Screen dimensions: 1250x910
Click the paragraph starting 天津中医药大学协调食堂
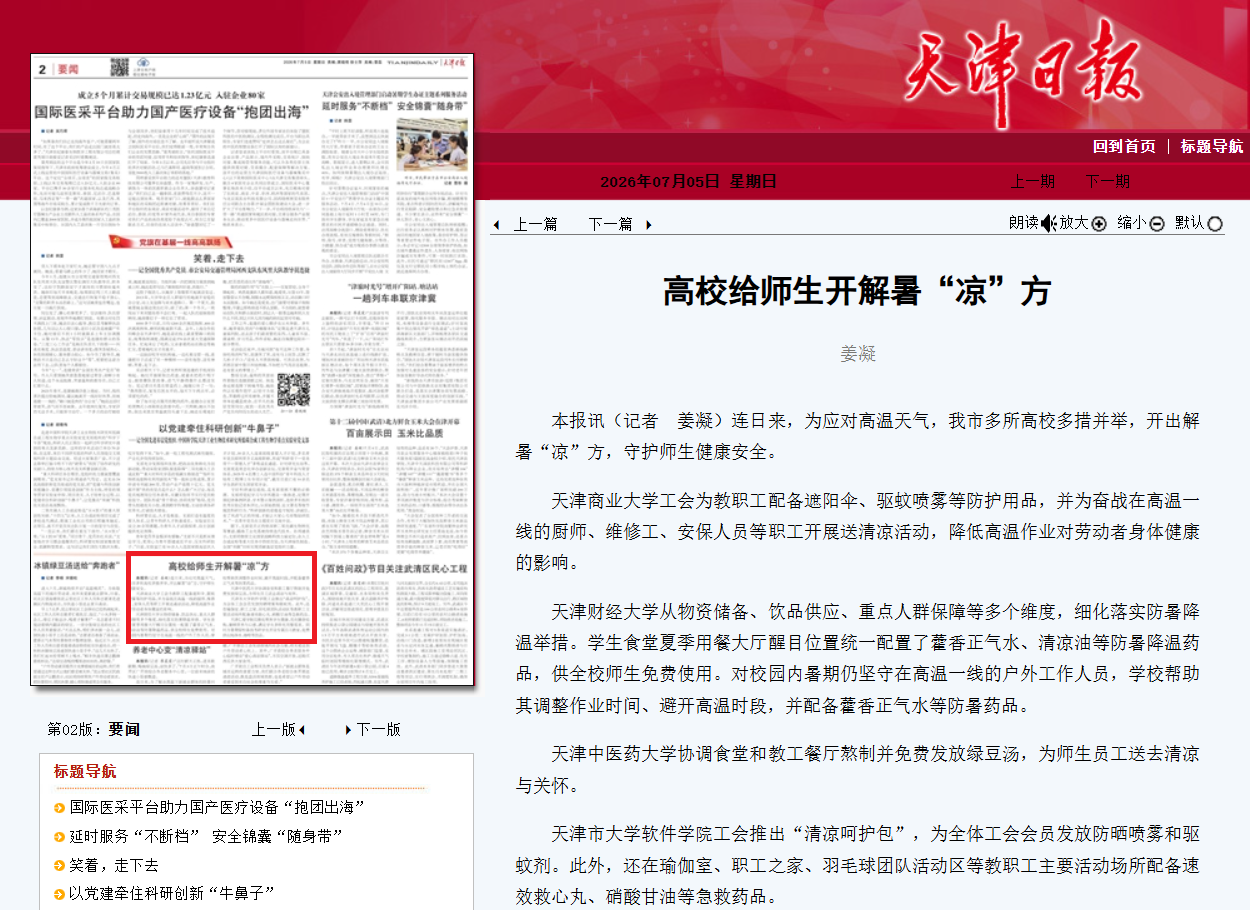[x=857, y=769]
